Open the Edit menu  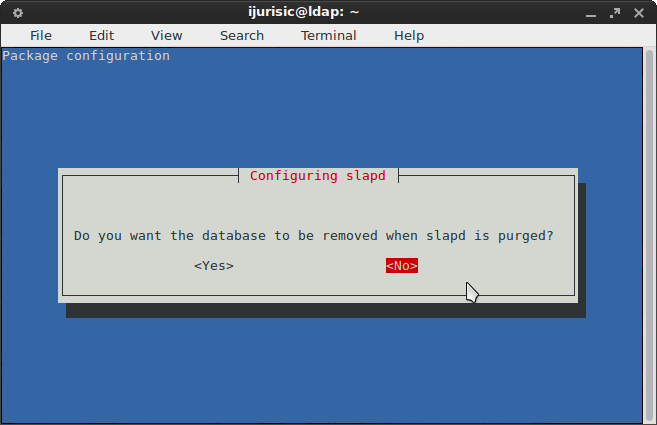tap(101, 36)
